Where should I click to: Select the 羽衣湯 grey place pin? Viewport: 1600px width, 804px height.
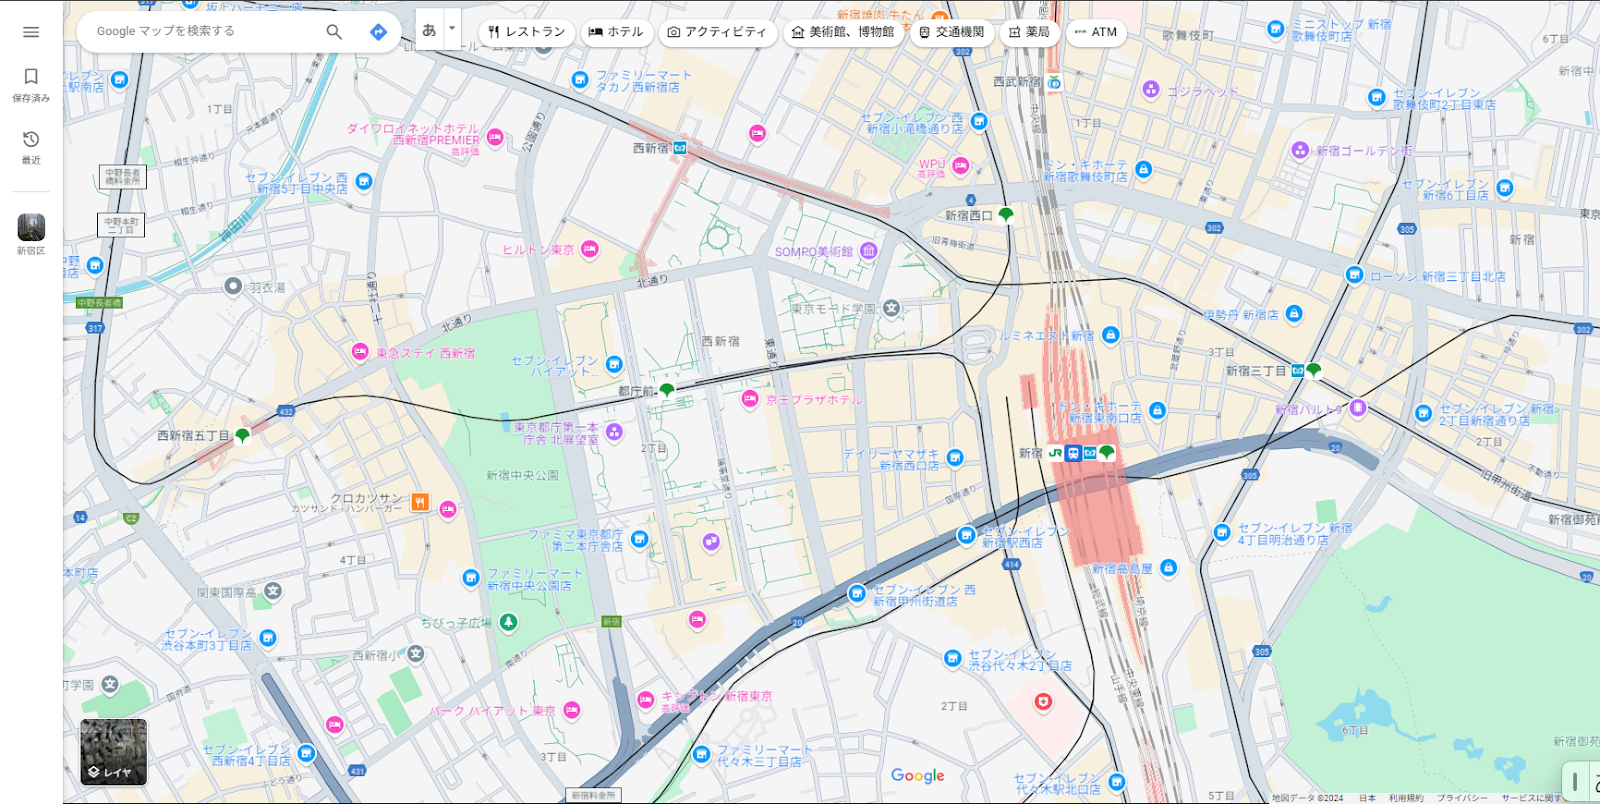click(233, 287)
